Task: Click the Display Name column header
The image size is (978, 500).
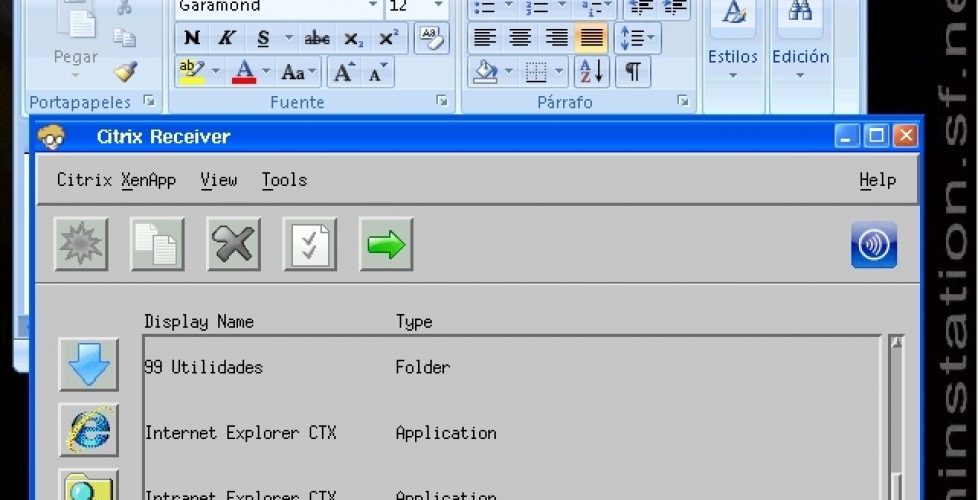Action: 199,322
